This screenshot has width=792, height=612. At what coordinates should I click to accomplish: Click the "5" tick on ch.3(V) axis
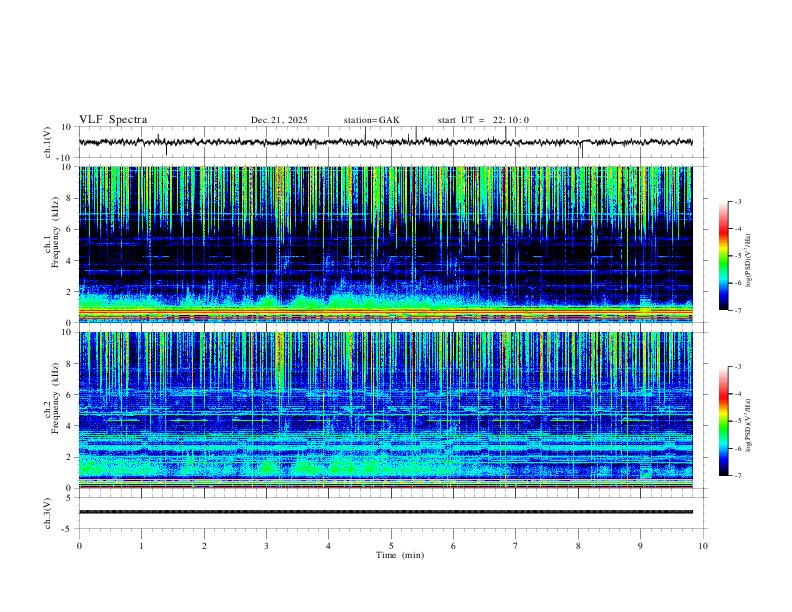click(x=70, y=498)
